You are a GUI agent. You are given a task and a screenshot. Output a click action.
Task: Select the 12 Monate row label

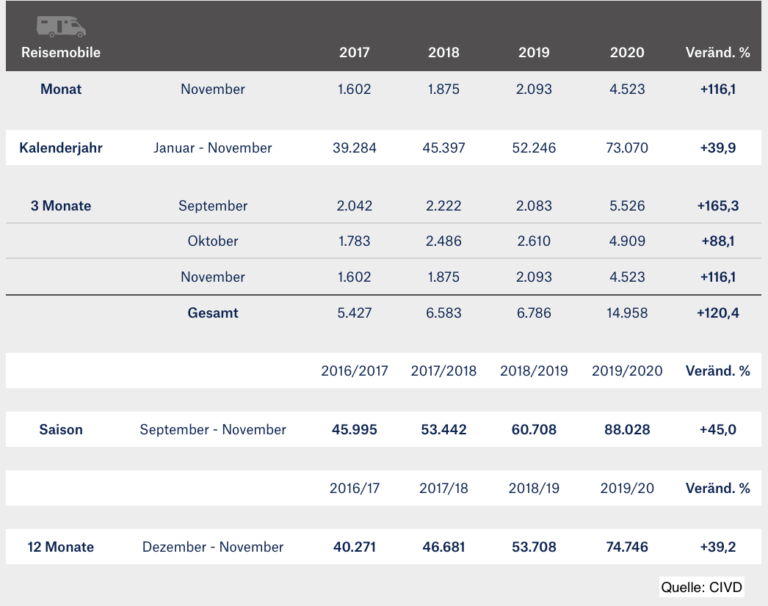(61, 547)
